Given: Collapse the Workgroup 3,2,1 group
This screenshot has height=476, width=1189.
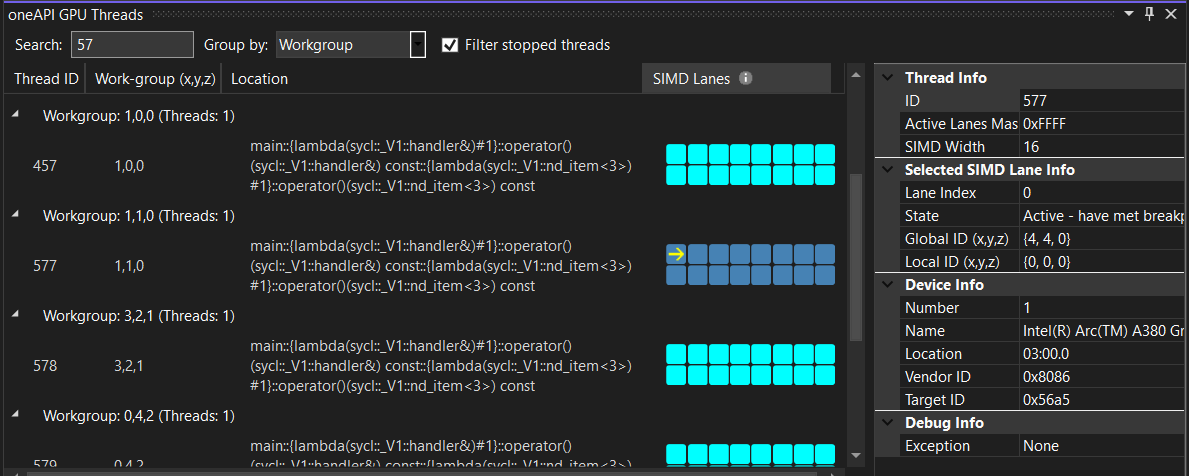Looking at the screenshot, I should click(x=16, y=316).
